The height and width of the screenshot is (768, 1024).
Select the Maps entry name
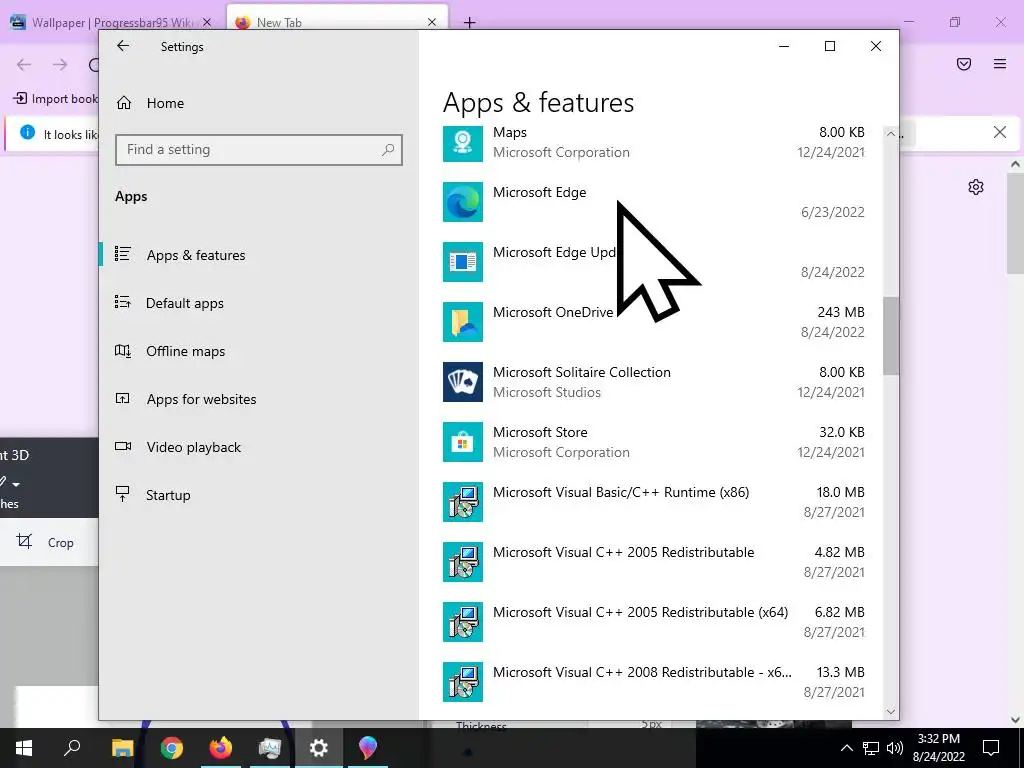(x=510, y=133)
